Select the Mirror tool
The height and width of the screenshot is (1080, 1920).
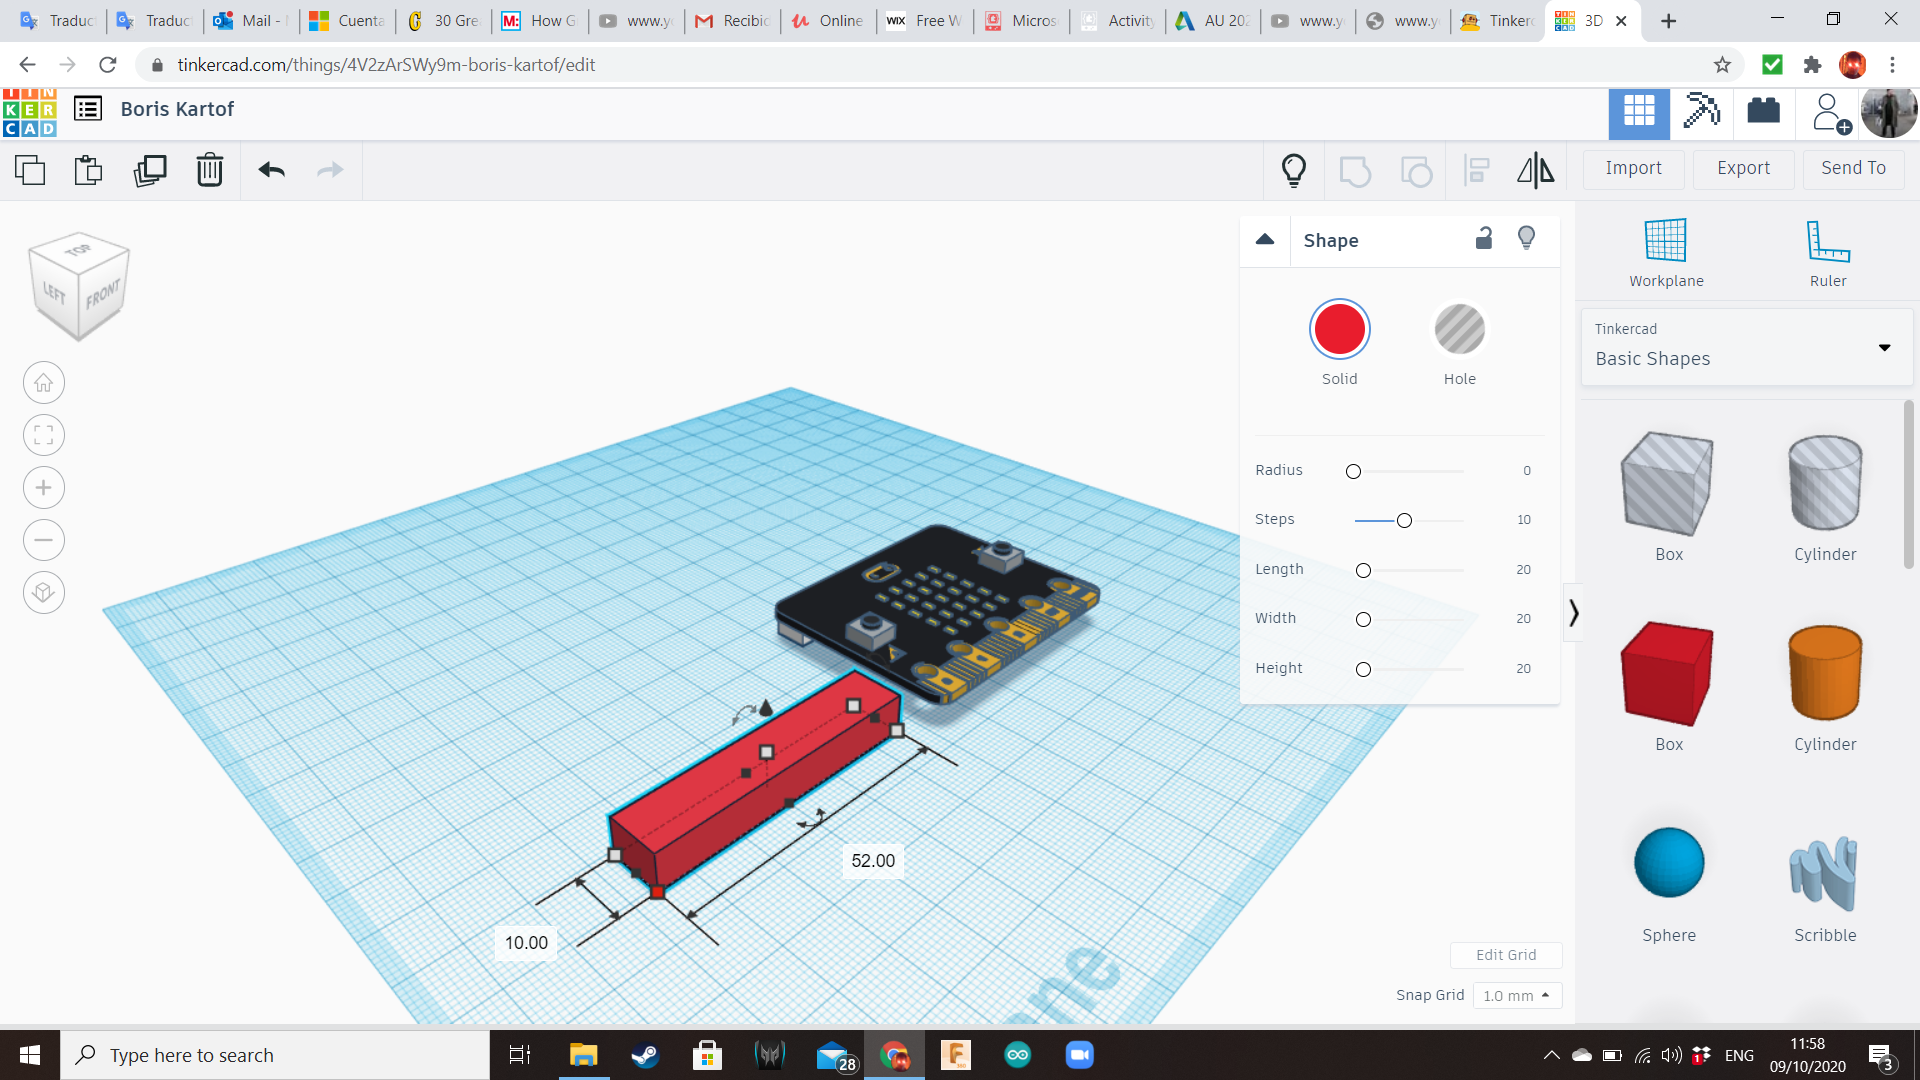(x=1535, y=170)
